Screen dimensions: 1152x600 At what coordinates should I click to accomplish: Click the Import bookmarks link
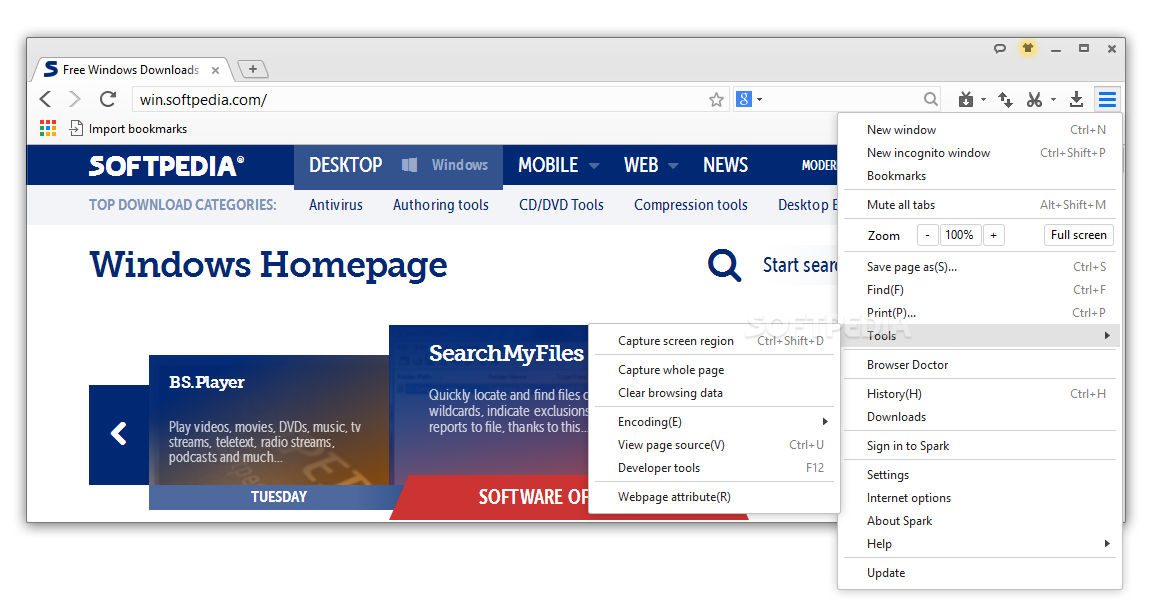coord(137,129)
